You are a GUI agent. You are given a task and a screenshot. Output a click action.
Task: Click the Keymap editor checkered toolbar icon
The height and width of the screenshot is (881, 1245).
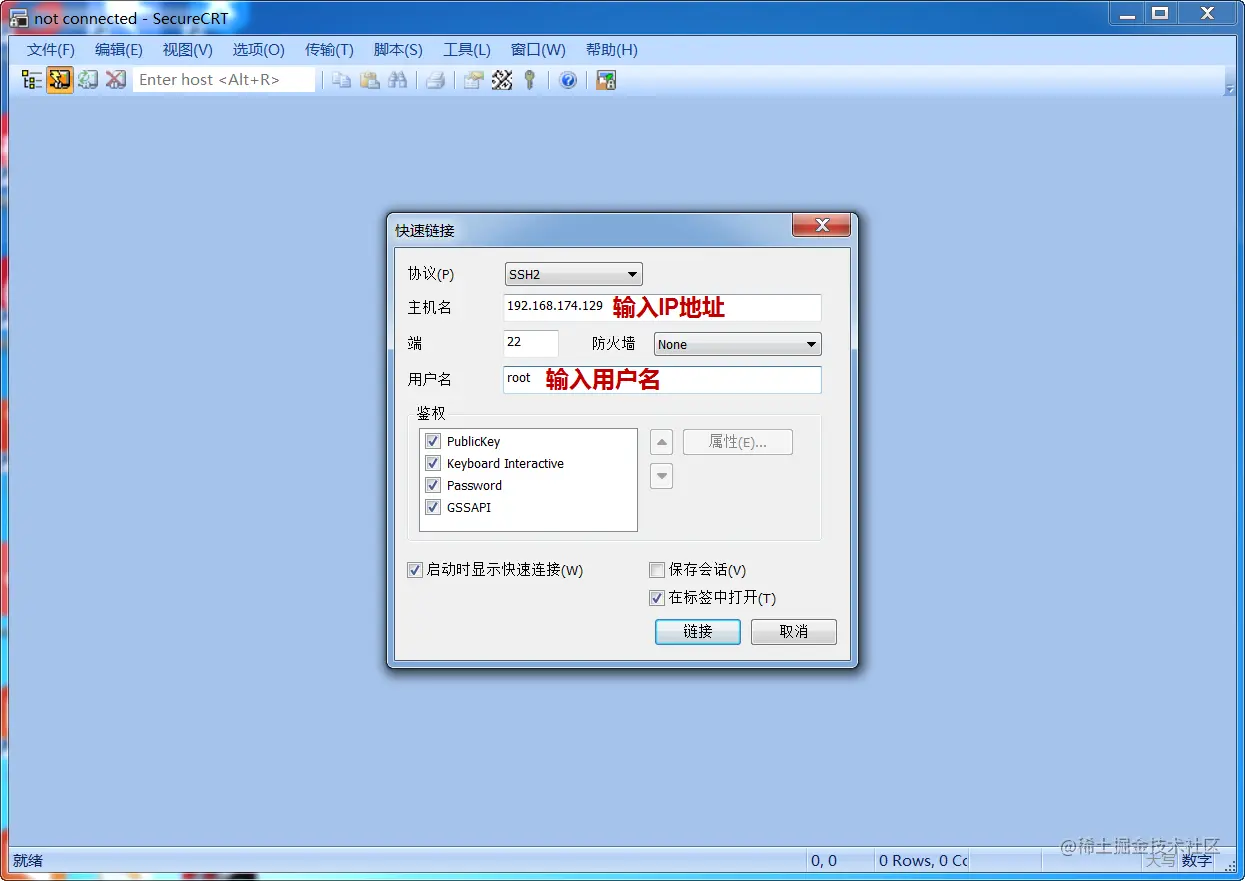pyautogui.click(x=502, y=80)
